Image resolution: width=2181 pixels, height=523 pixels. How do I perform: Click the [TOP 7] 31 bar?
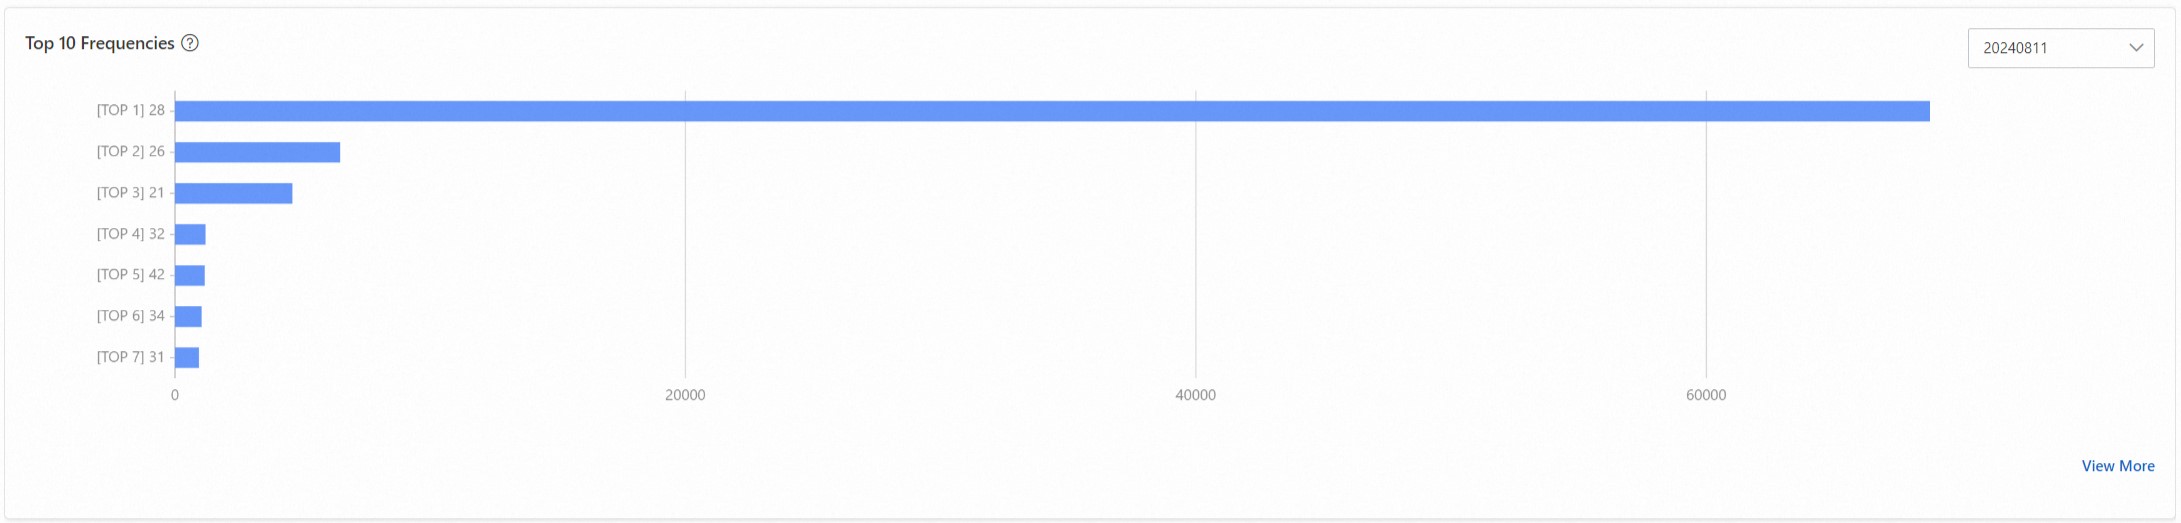pyautogui.click(x=187, y=357)
